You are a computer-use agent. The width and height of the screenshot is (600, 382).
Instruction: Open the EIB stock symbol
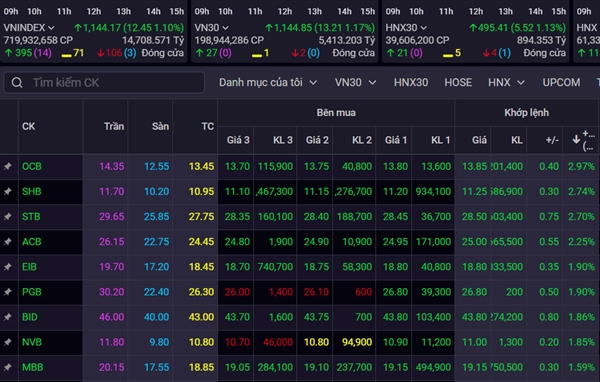[29, 267]
